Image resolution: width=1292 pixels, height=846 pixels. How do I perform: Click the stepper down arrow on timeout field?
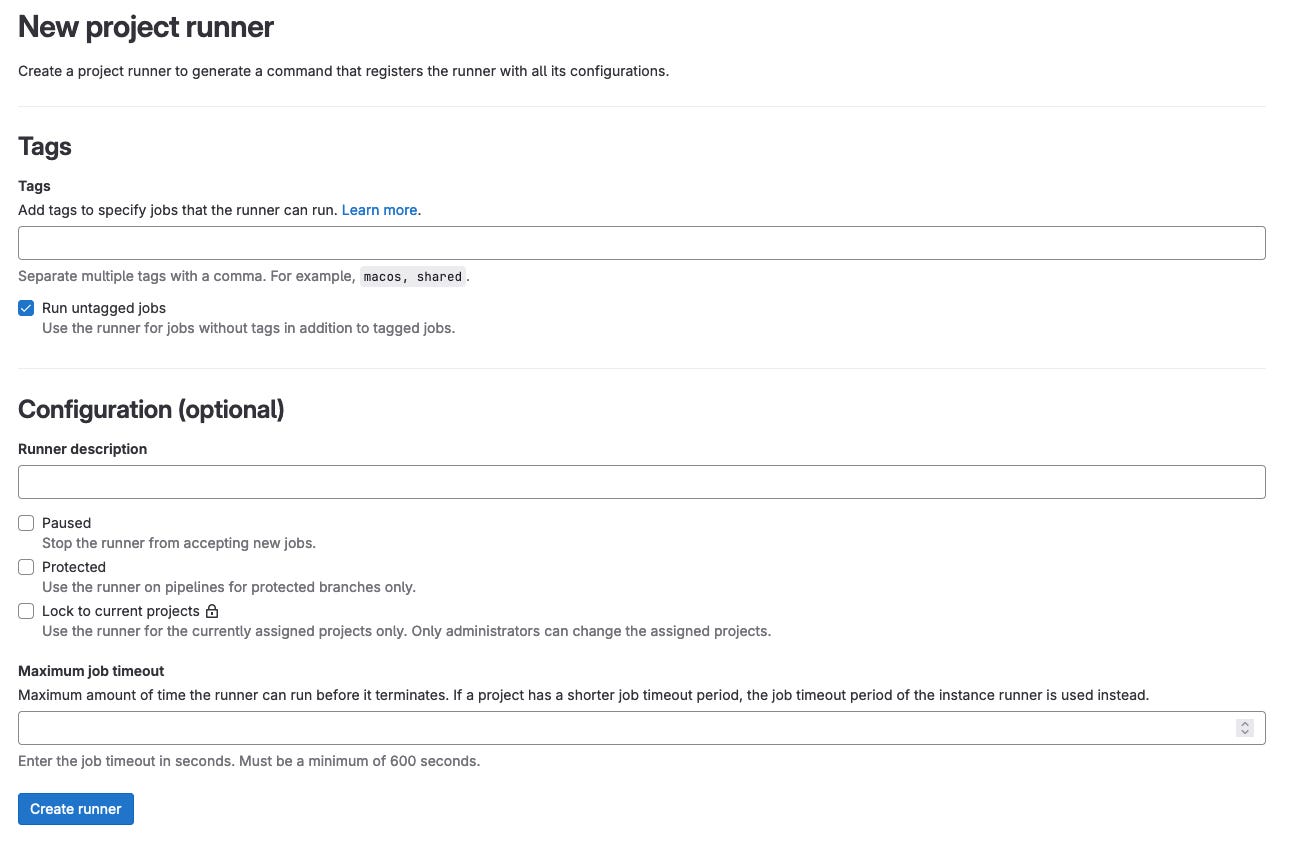tap(1245, 732)
